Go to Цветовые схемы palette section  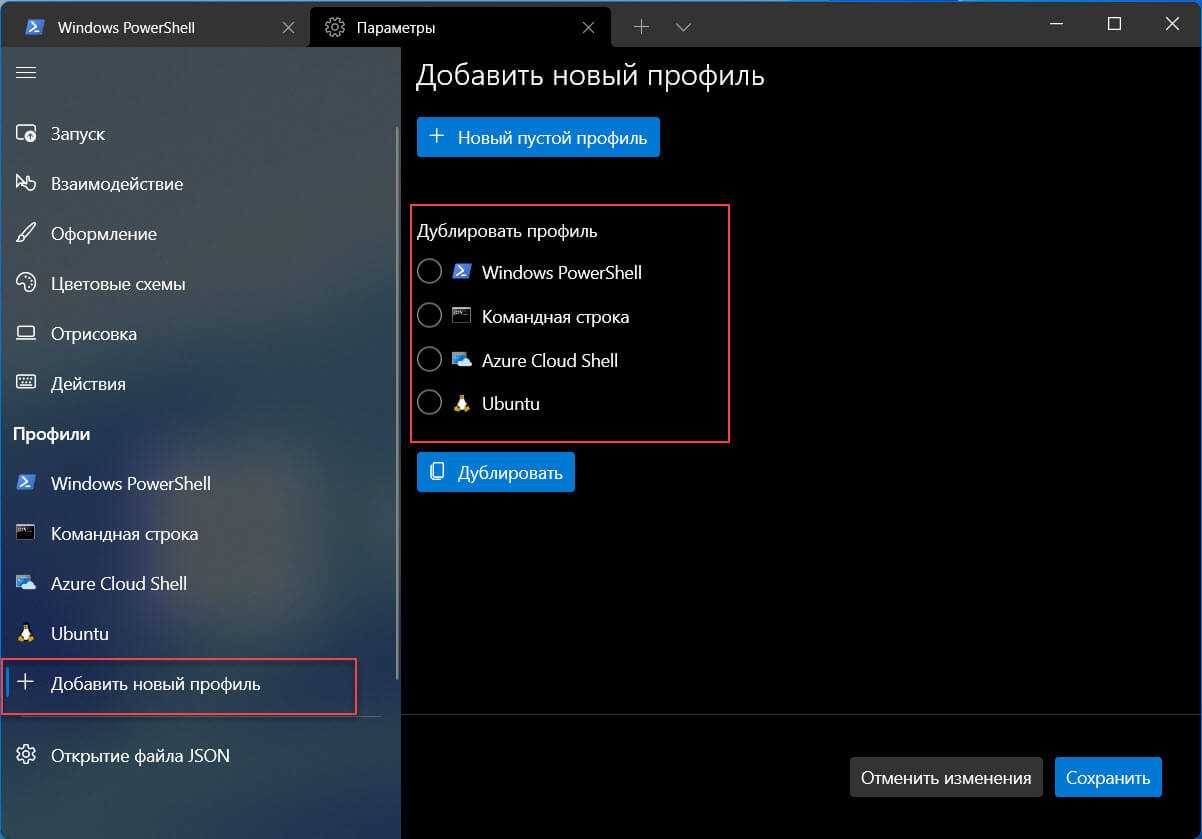(x=117, y=284)
